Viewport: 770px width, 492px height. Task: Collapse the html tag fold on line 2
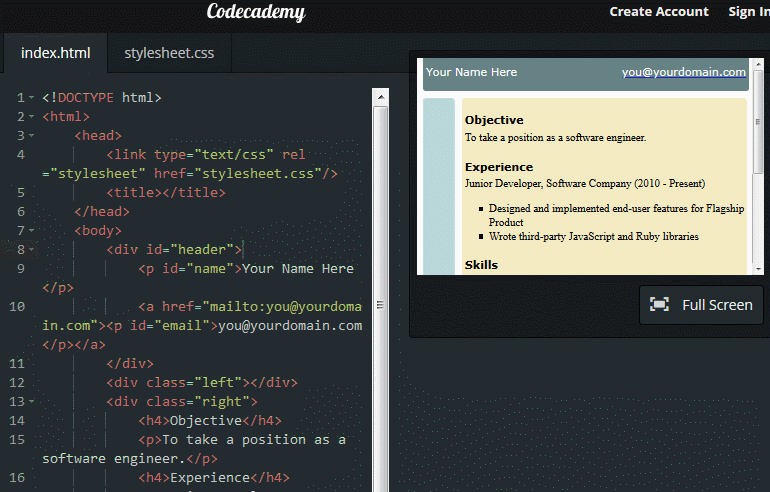32,117
